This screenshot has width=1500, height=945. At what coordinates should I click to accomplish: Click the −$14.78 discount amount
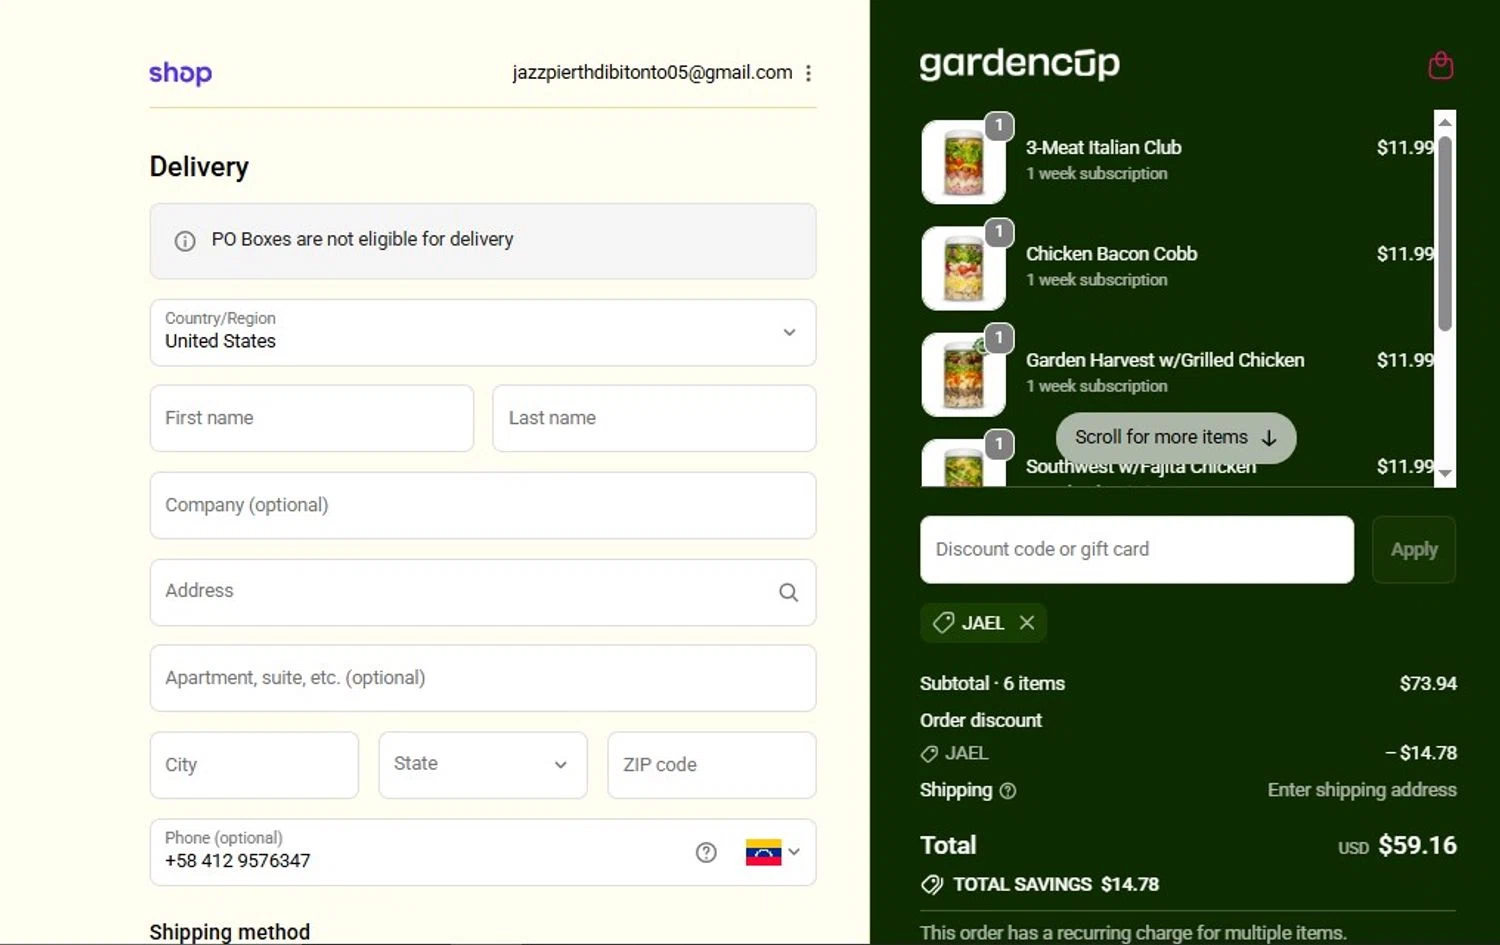1421,753
